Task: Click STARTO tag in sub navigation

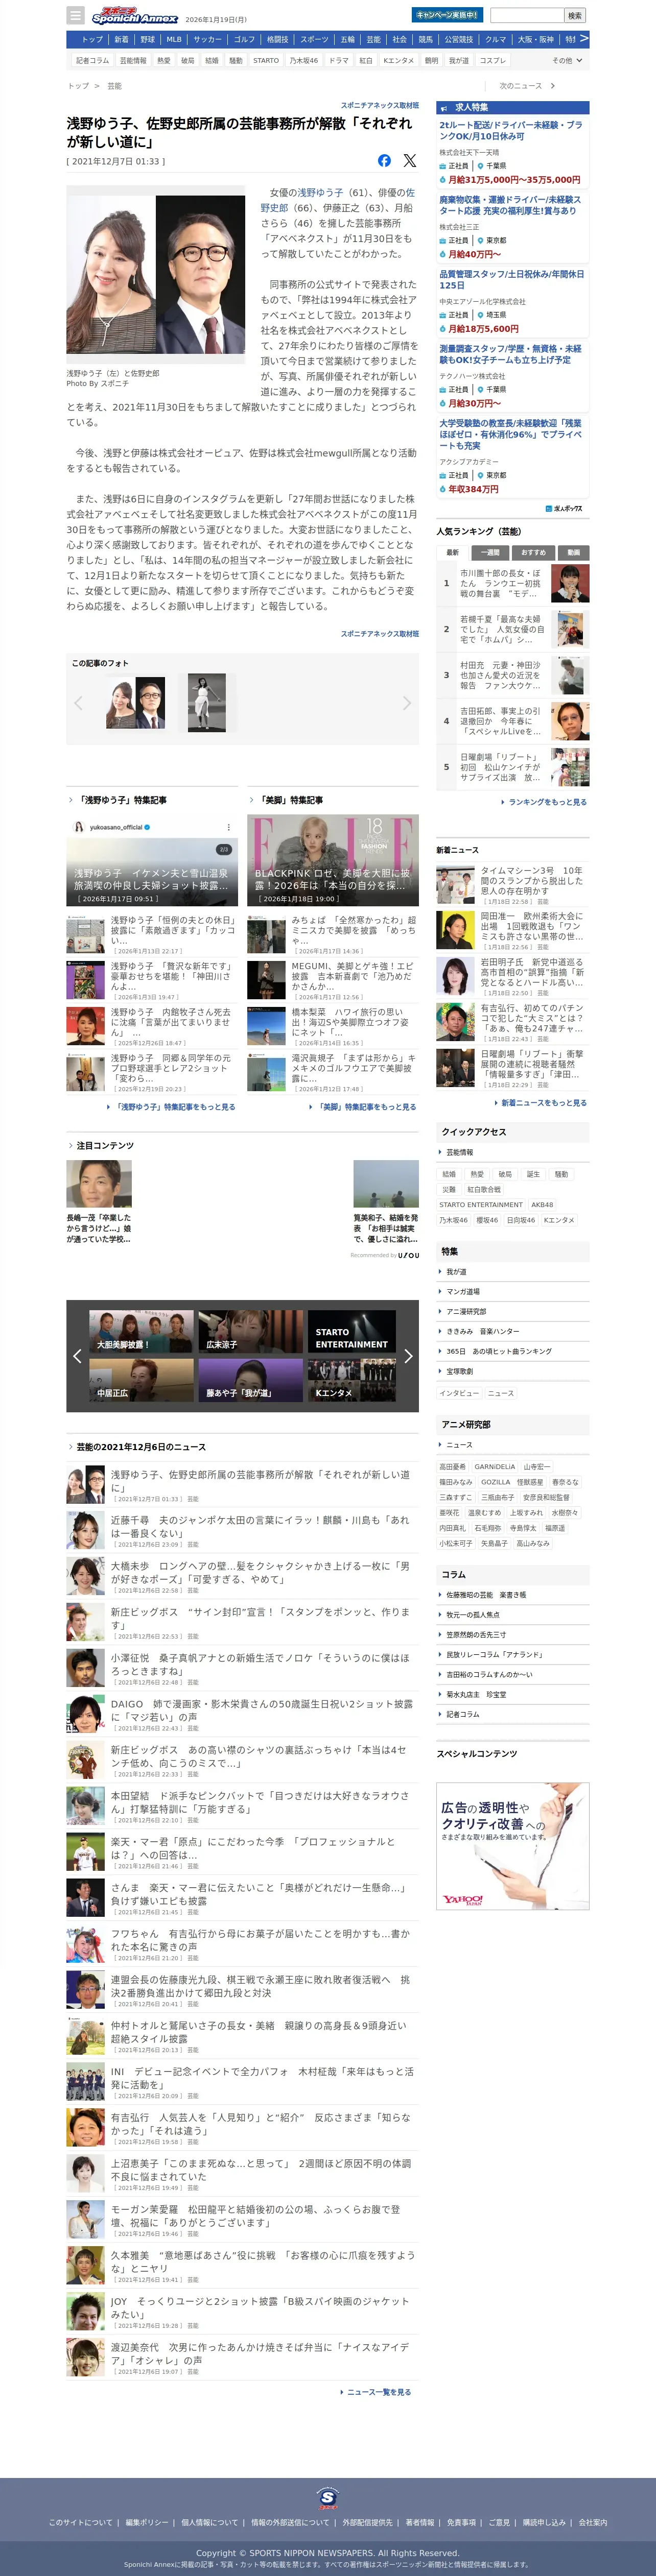Action: click(x=266, y=60)
